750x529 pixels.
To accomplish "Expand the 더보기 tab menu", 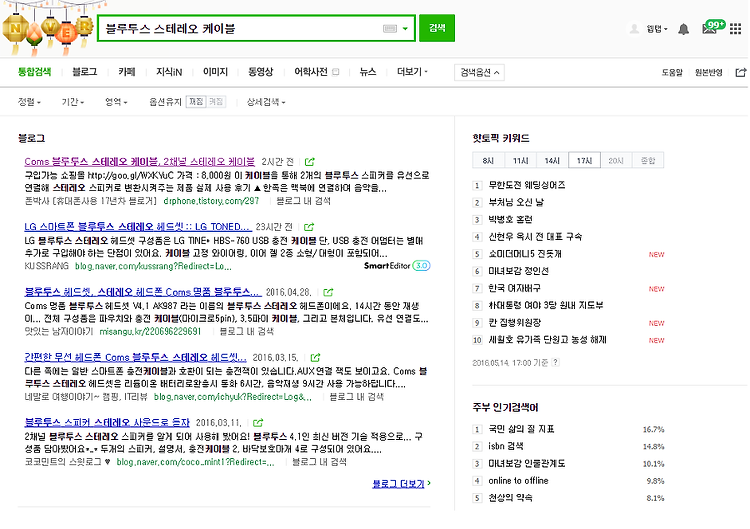I will 412,72.
